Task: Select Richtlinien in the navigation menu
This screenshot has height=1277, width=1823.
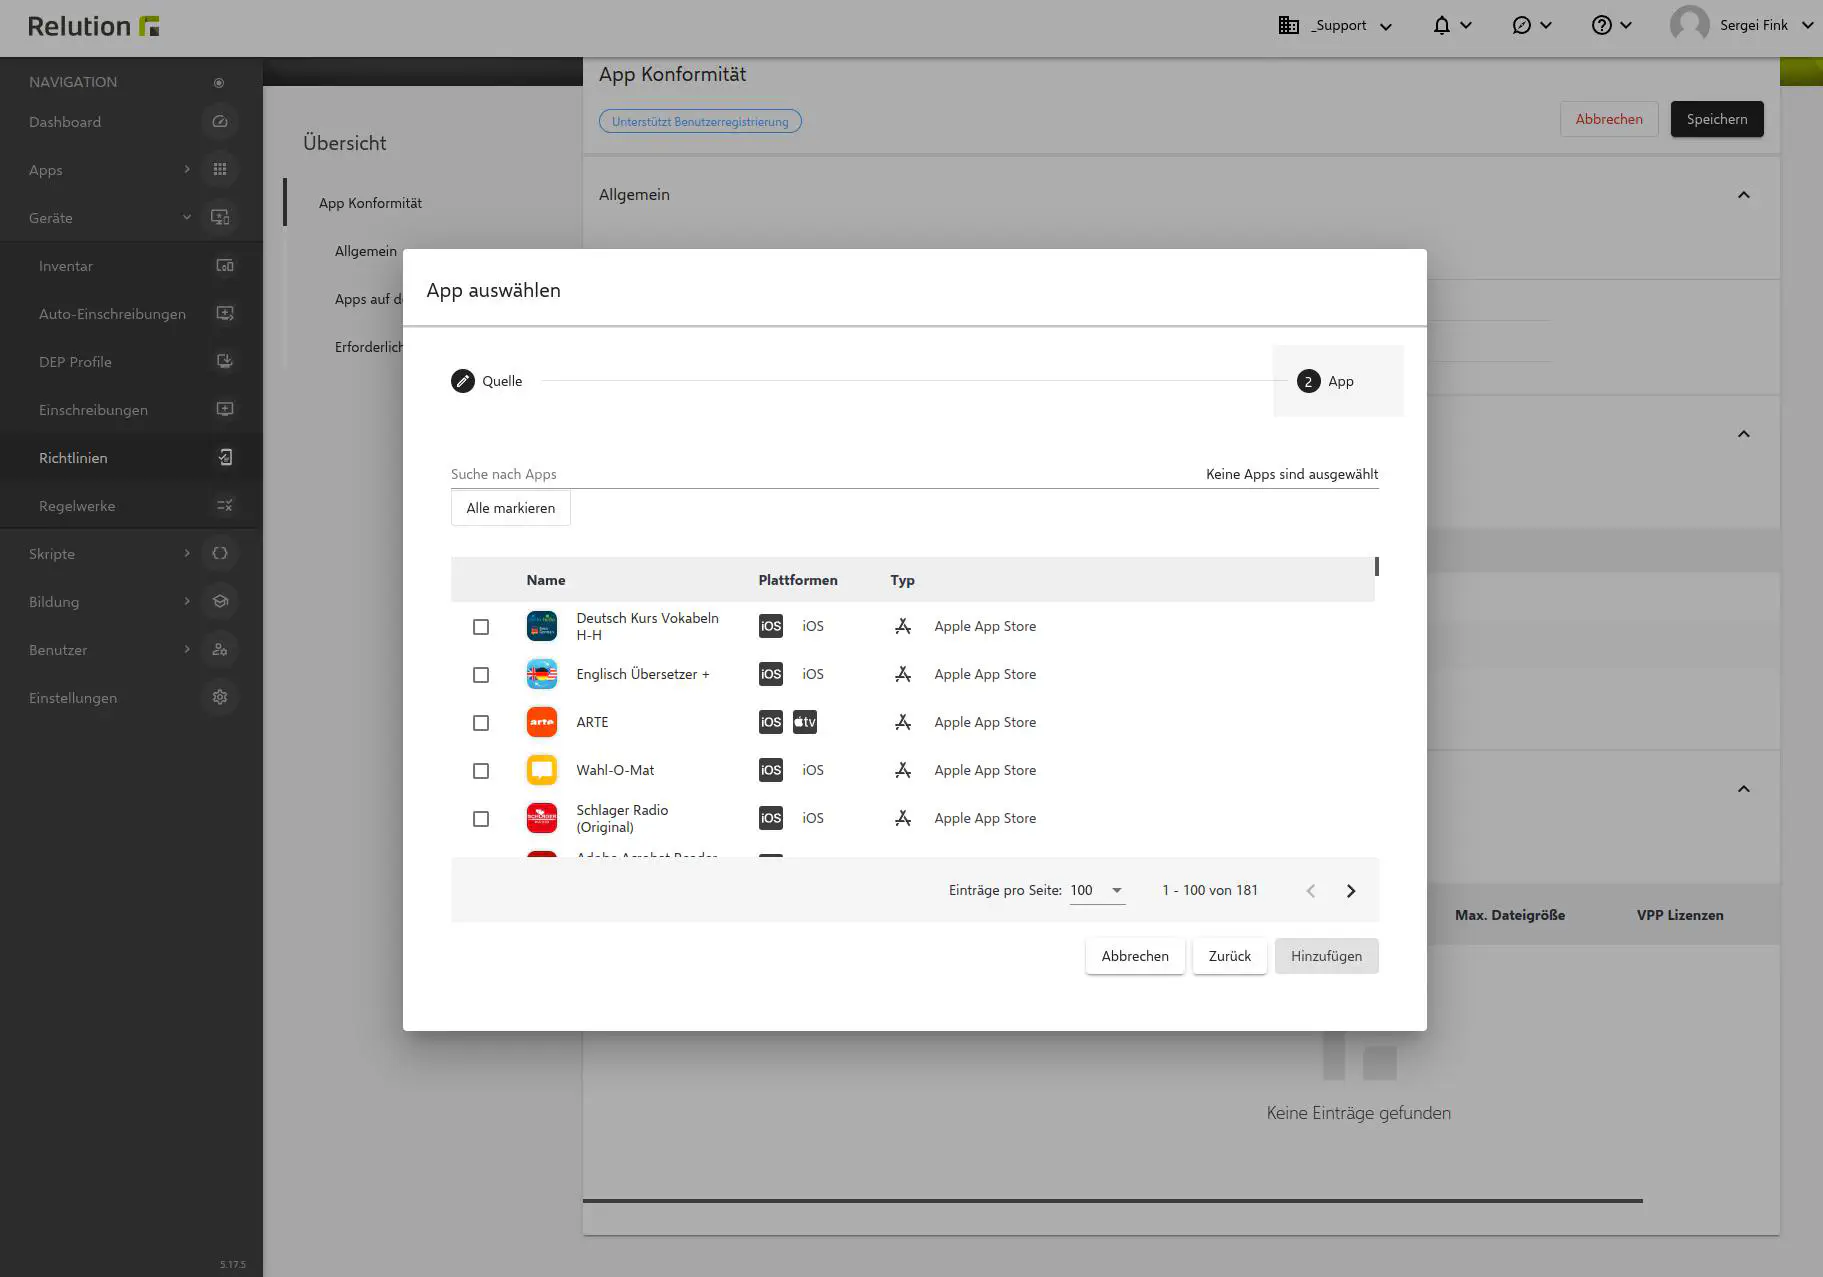Action: click(73, 457)
